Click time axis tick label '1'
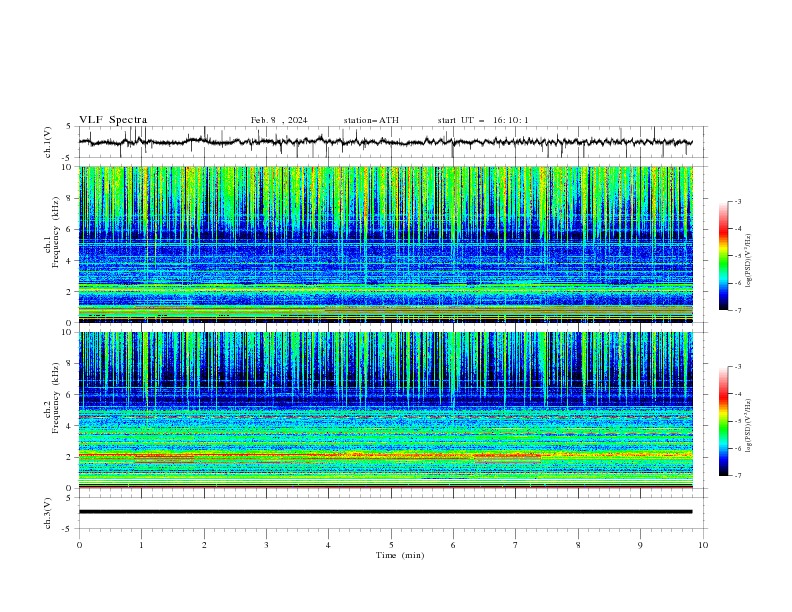This screenshot has height=612, width=792. pyautogui.click(x=141, y=545)
